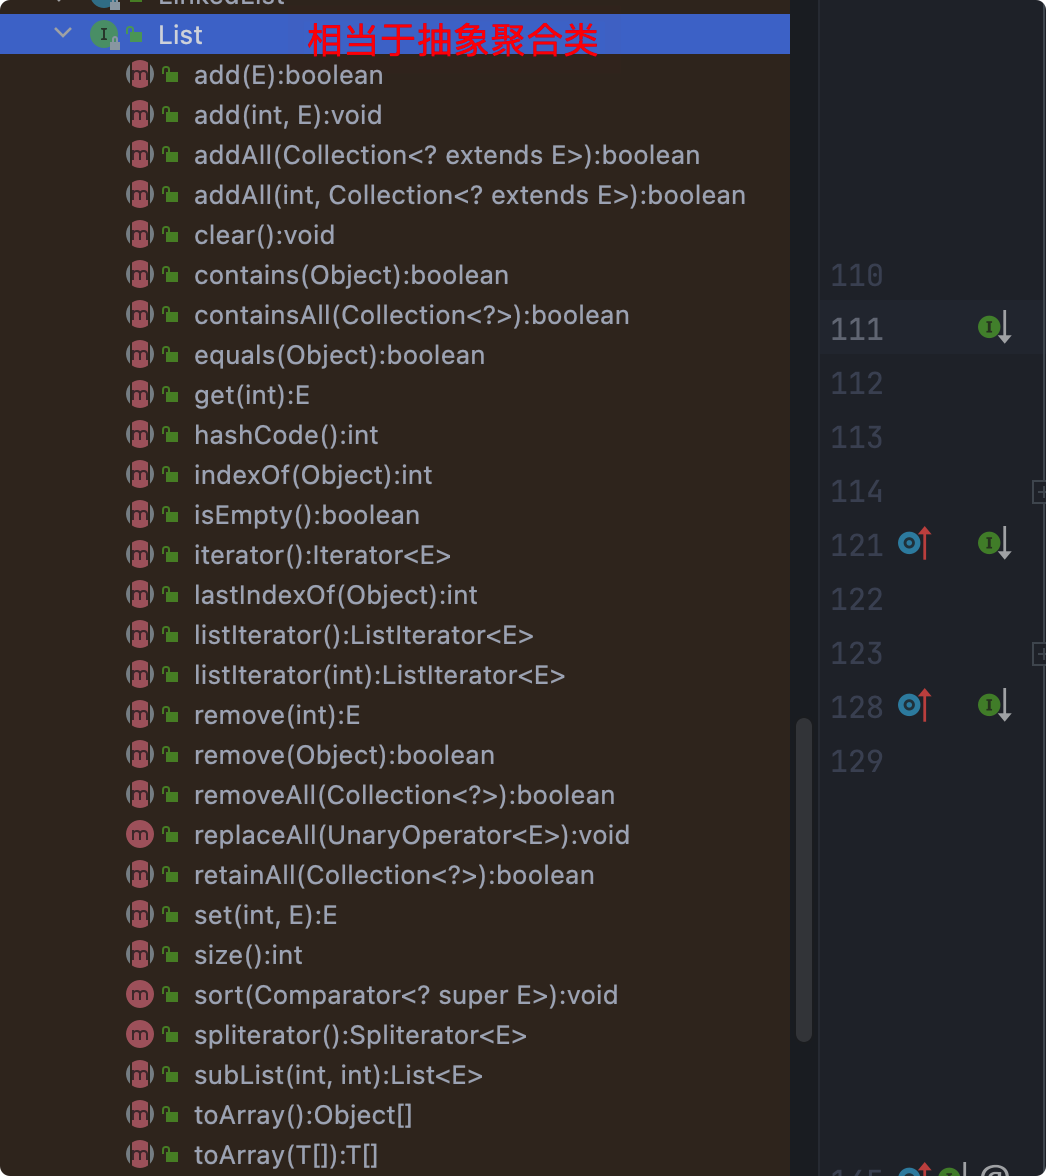Select sort(Comparator<? super E>):void method

[x=406, y=995]
